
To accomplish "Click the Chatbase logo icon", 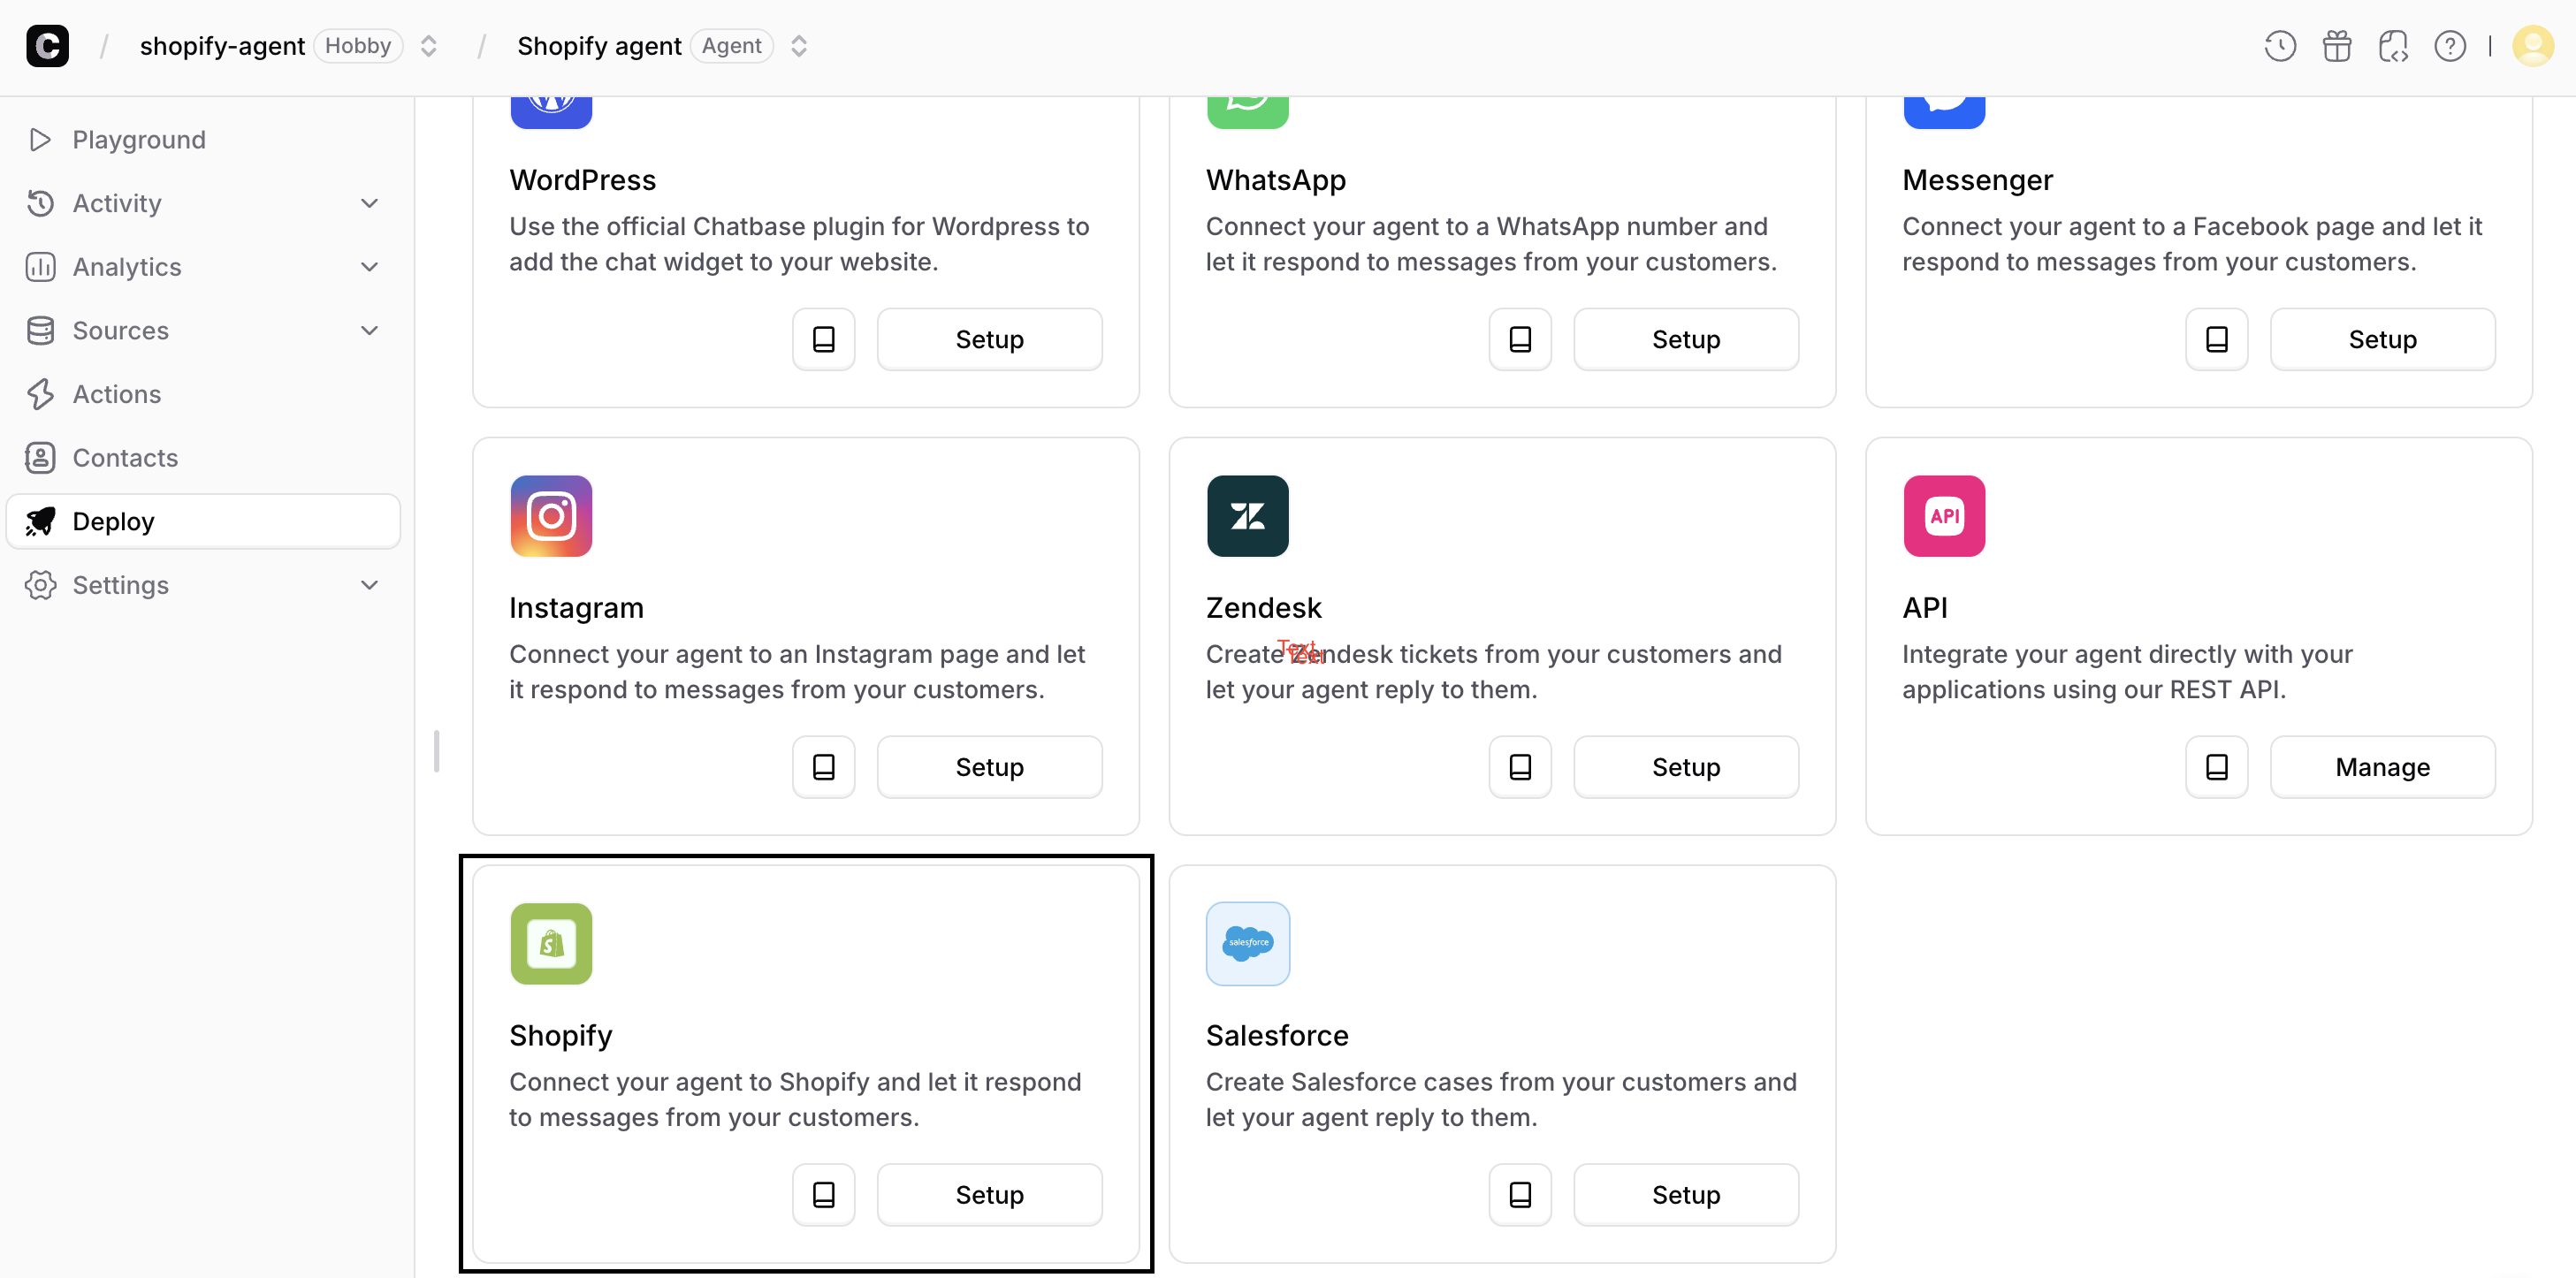I will click(x=47, y=46).
